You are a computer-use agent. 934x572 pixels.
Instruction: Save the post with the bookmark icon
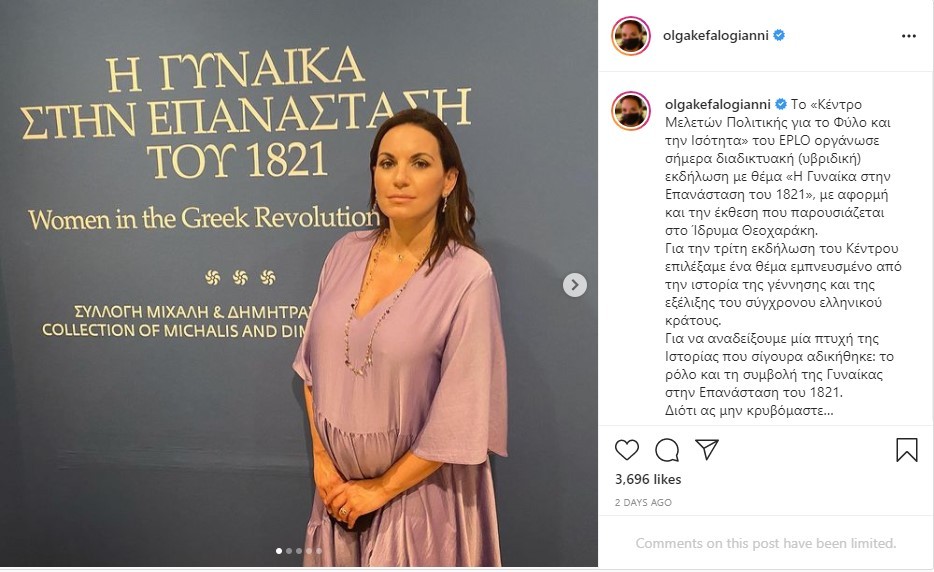(907, 450)
